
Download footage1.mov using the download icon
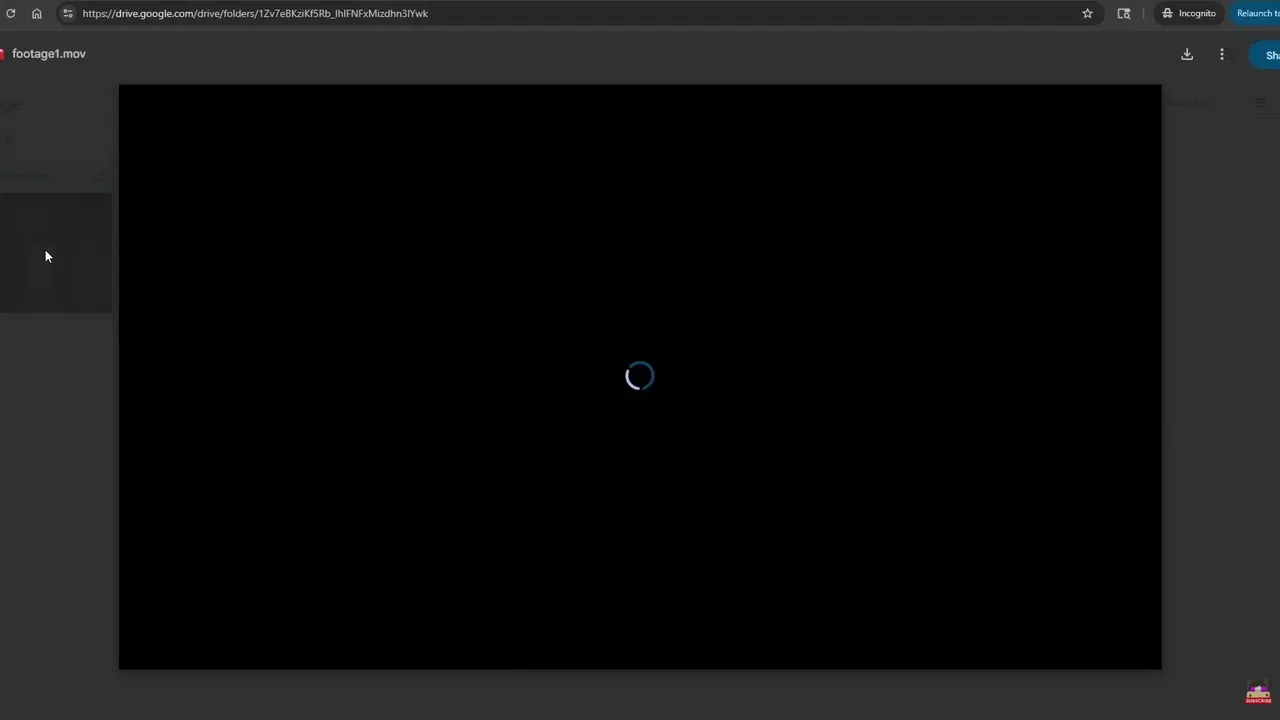[1187, 54]
